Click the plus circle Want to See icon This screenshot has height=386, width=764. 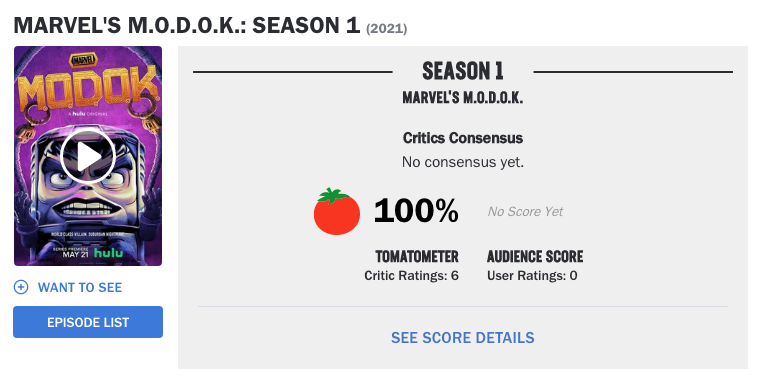20,287
